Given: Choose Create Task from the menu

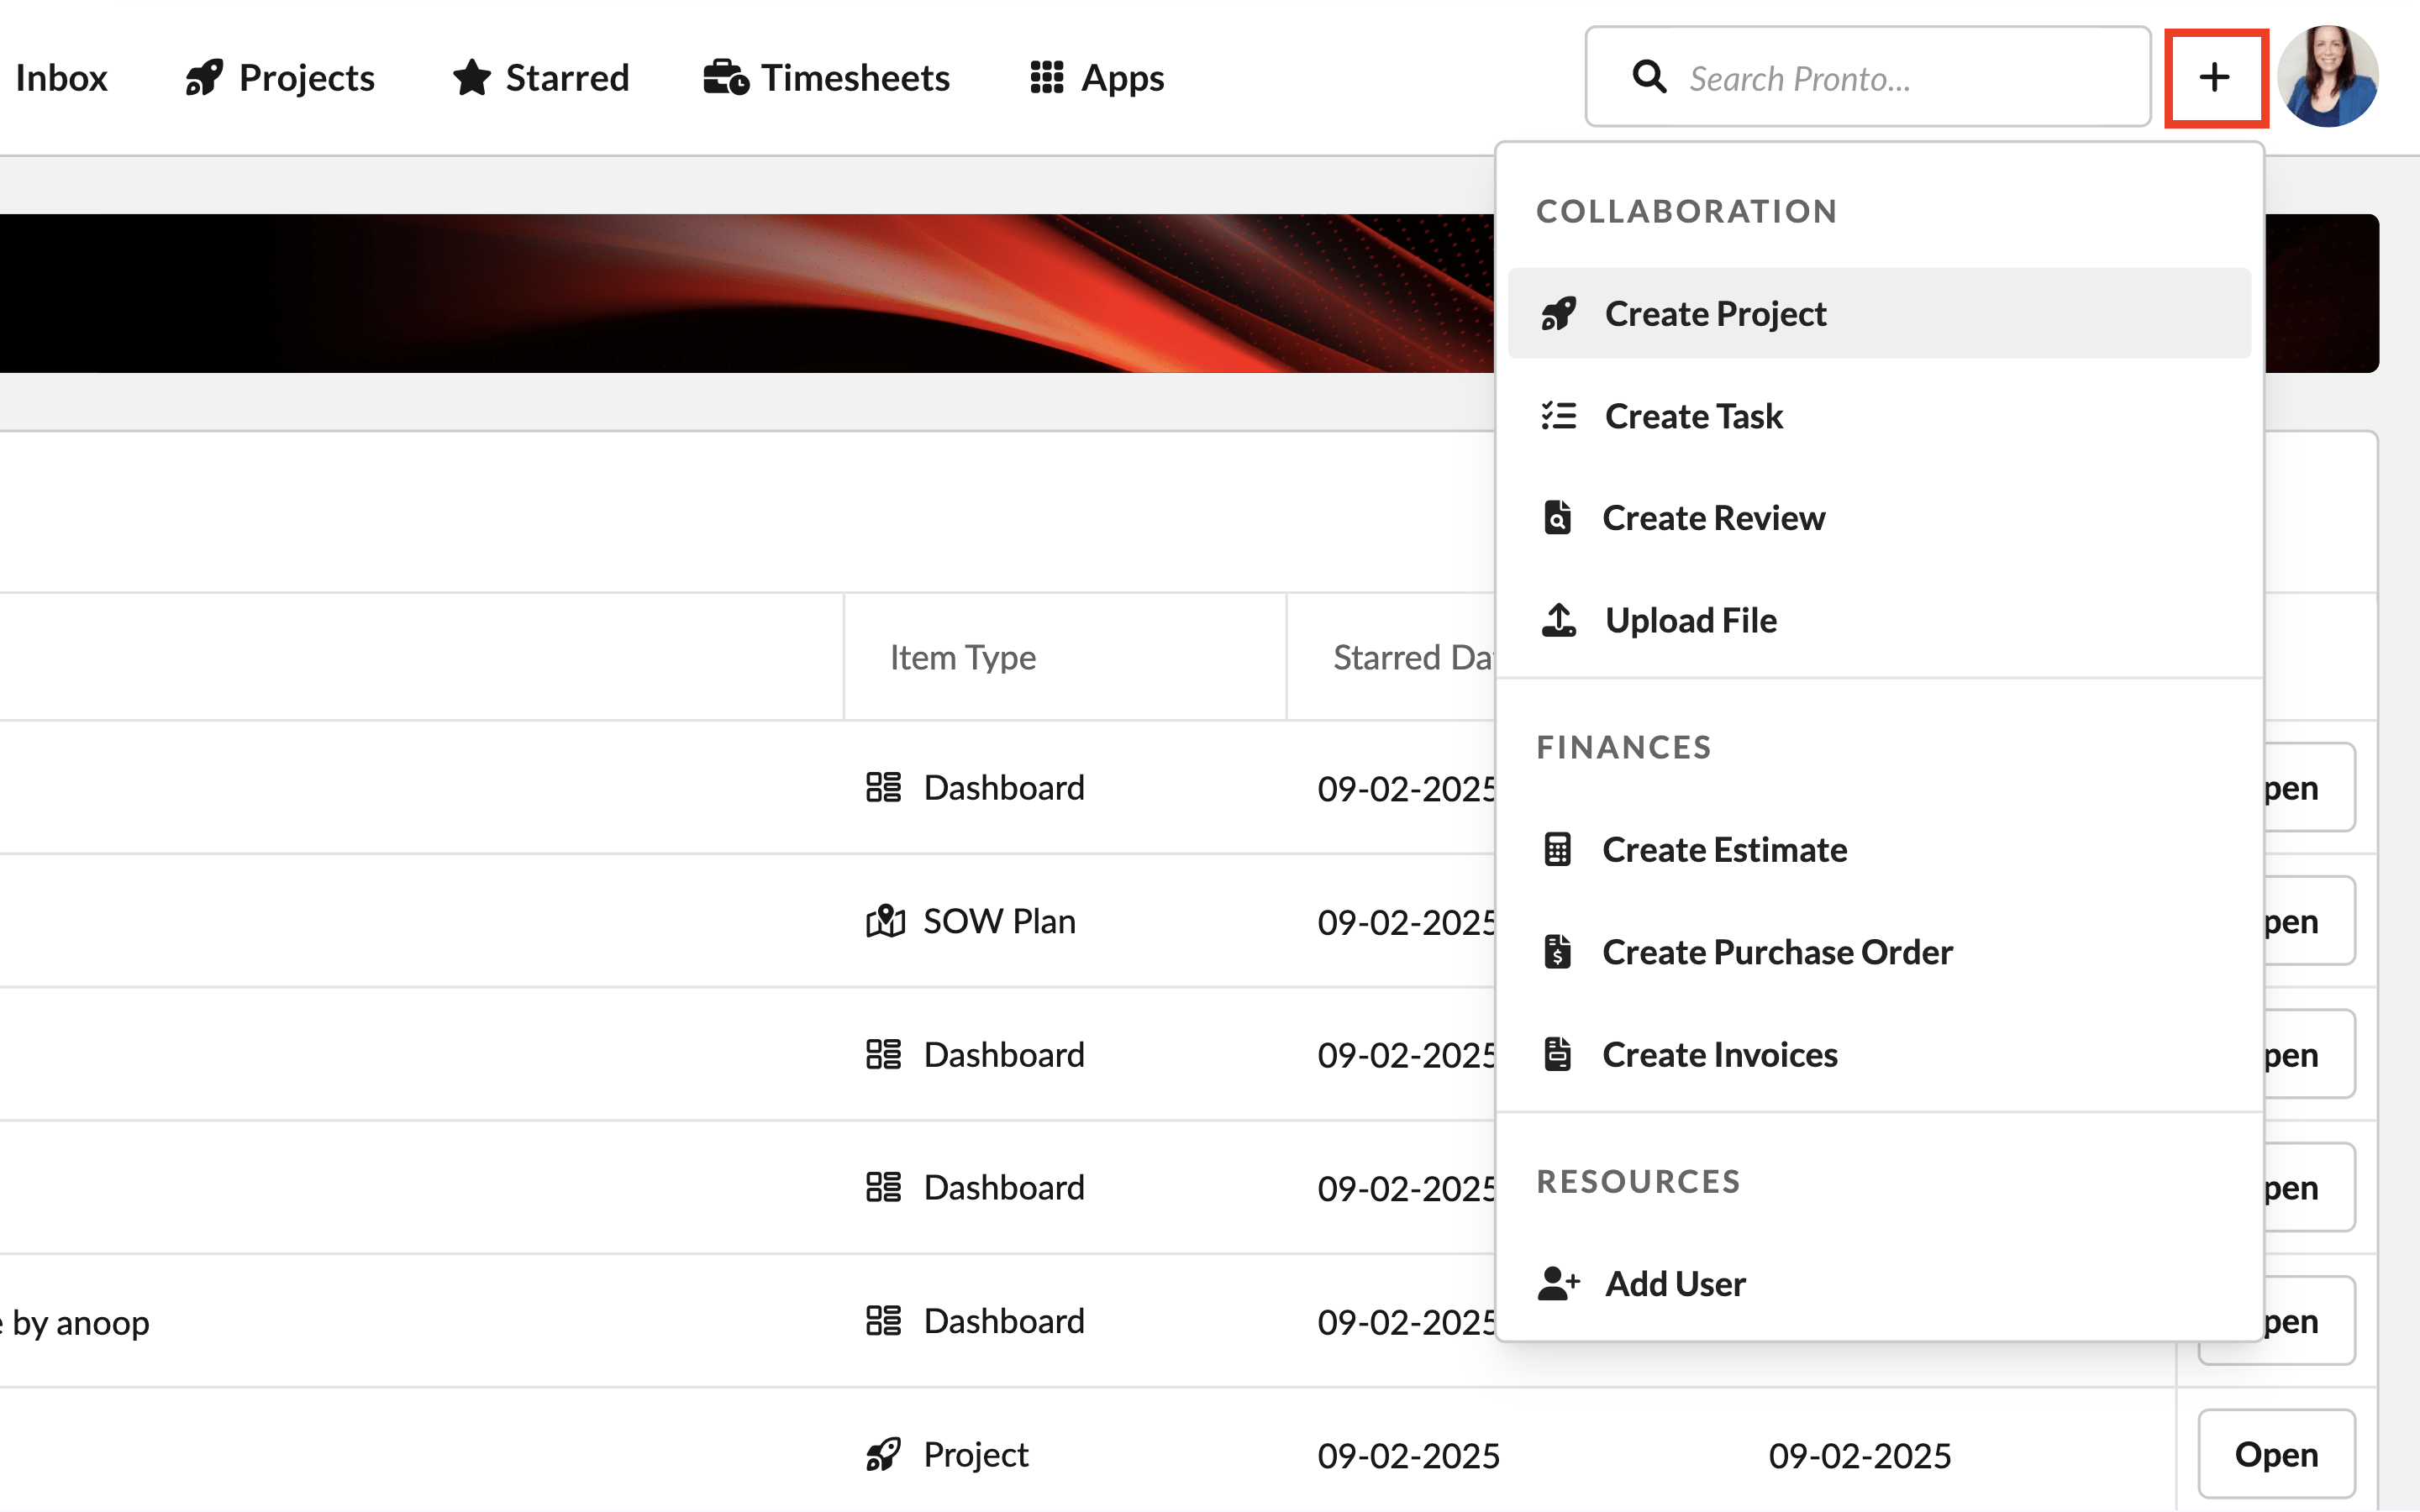Looking at the screenshot, I should (x=1692, y=415).
